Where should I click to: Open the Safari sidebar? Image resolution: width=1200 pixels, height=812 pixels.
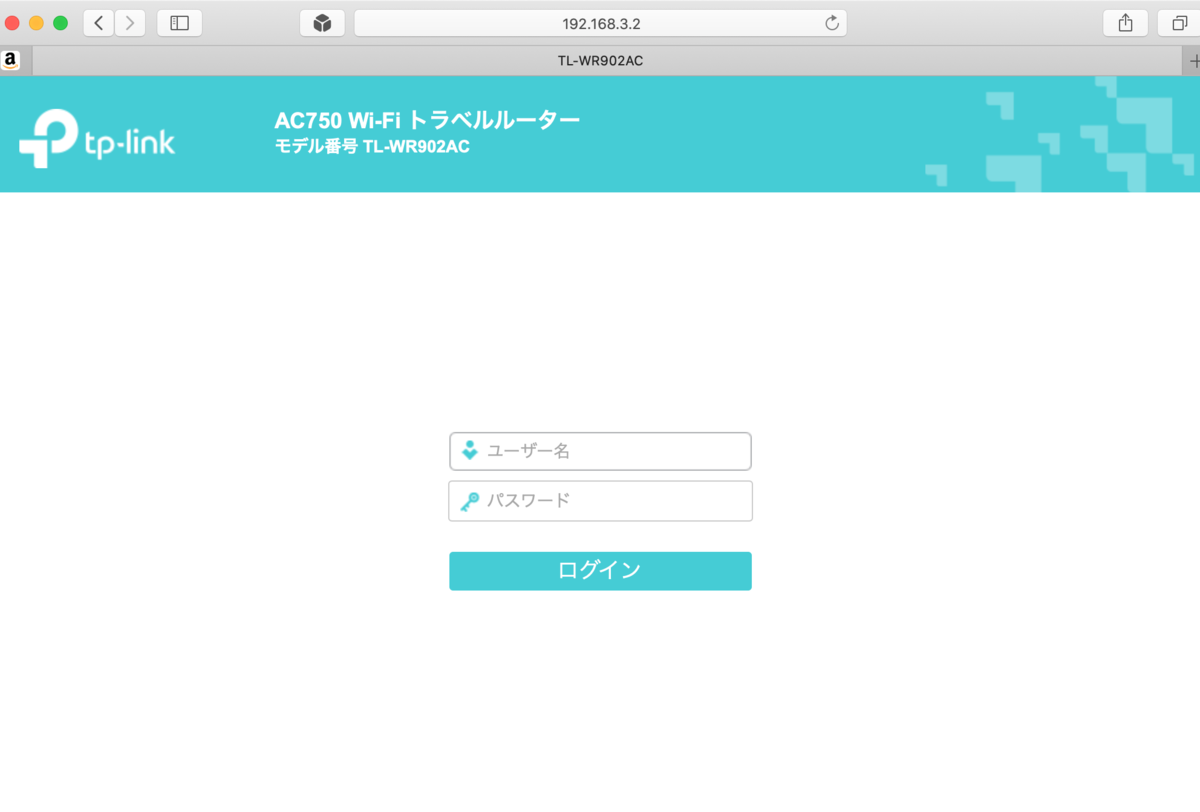coord(179,22)
